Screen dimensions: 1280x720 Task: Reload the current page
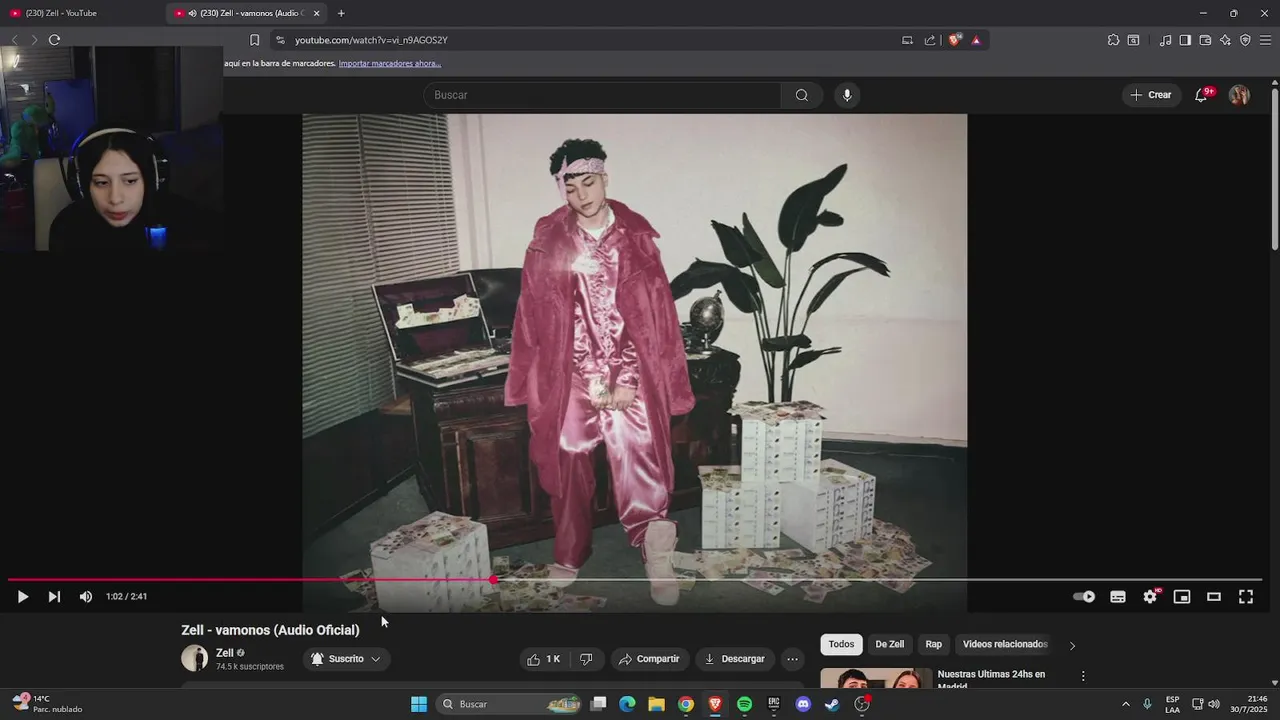tap(54, 40)
